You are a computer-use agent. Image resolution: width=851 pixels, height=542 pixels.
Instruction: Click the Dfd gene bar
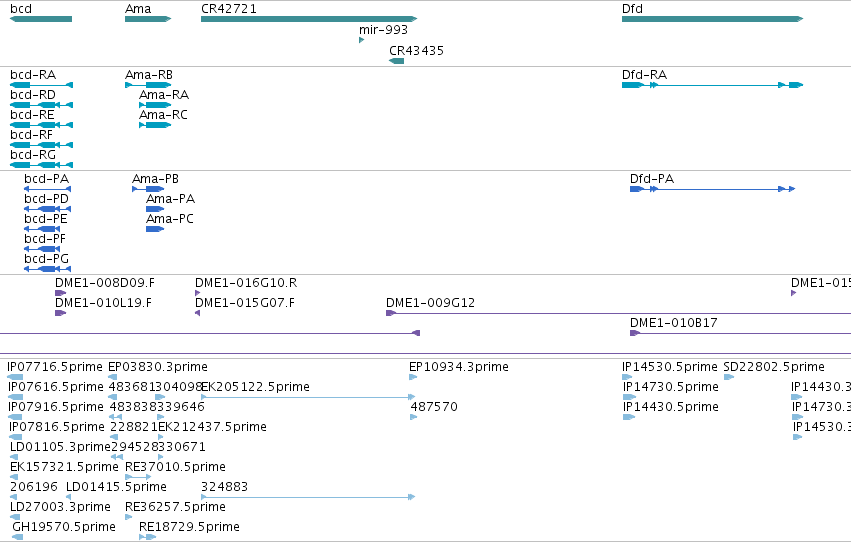click(x=713, y=19)
